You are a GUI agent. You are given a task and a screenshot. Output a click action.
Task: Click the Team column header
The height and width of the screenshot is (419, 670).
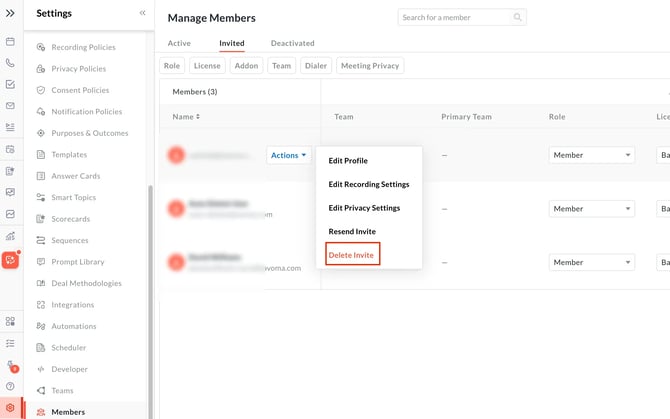click(x=344, y=117)
